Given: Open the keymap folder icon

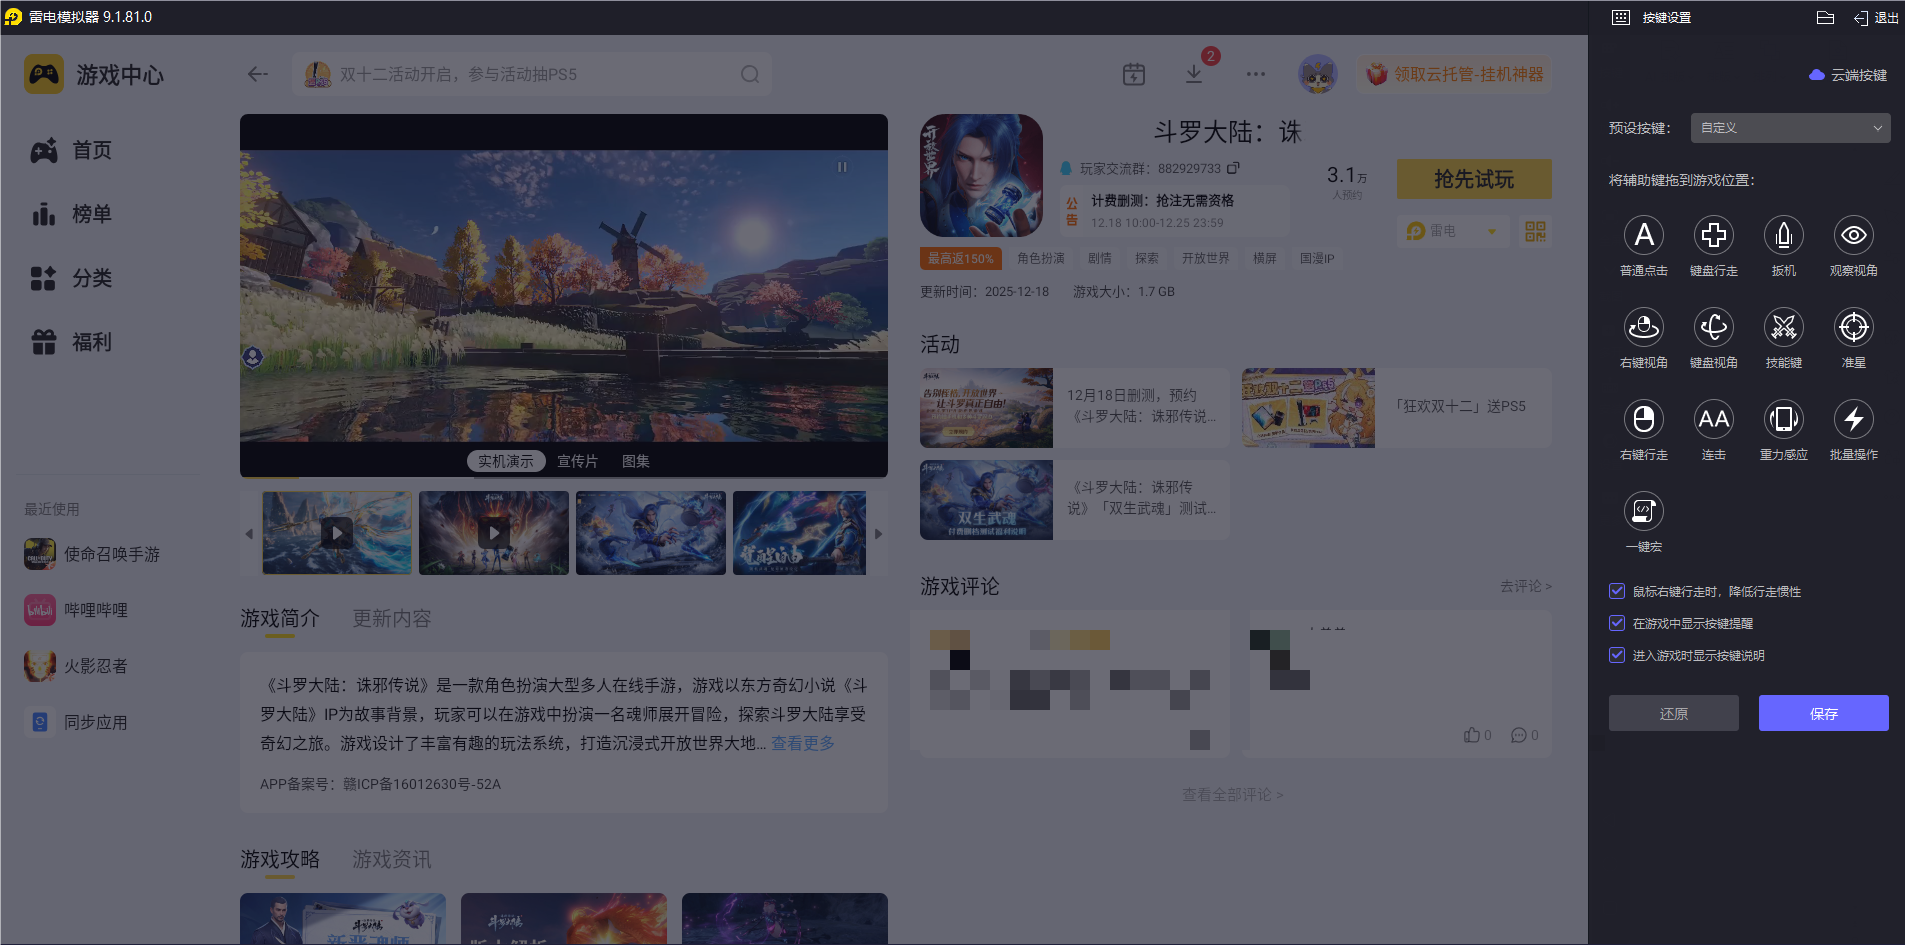Looking at the screenshot, I should (1825, 17).
